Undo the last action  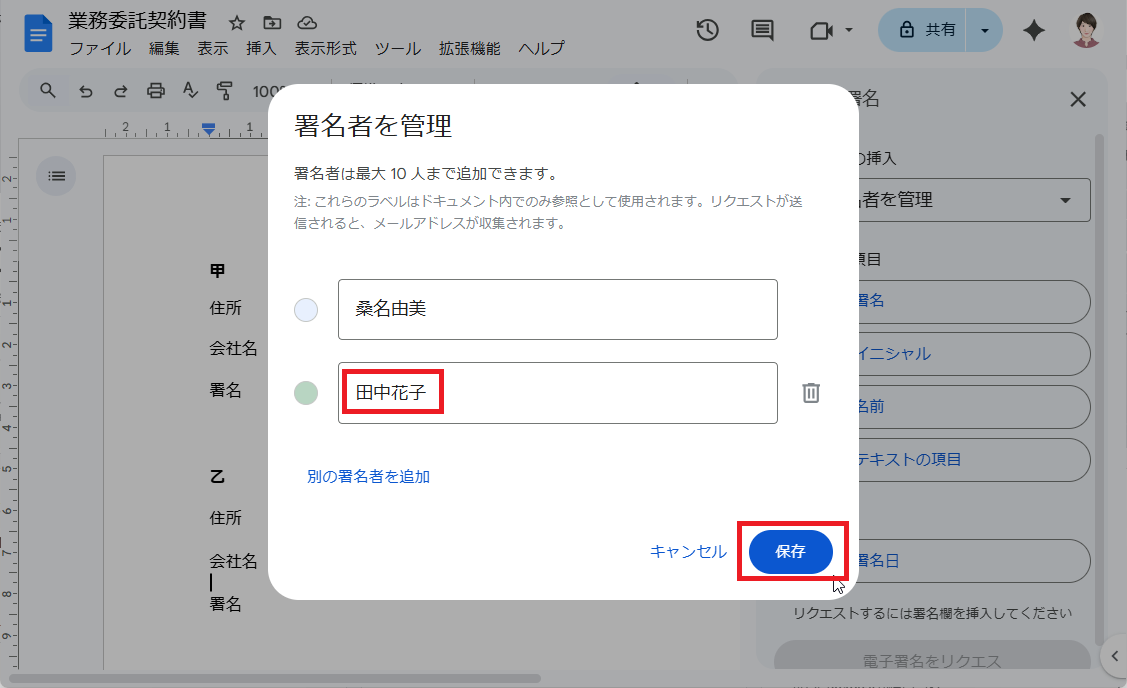(x=85, y=91)
